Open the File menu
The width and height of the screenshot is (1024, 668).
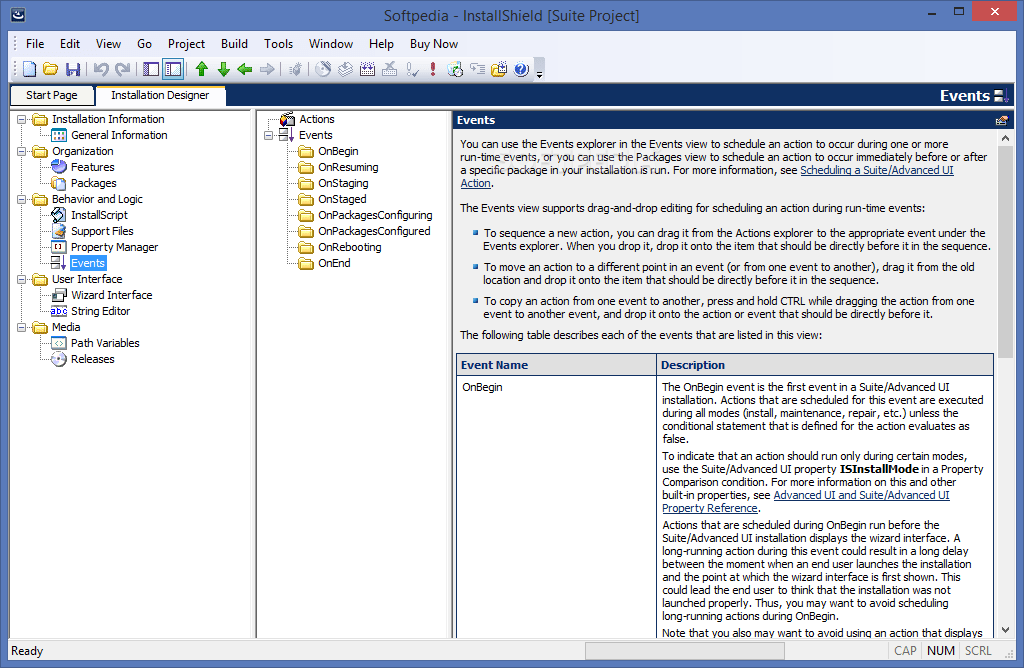coord(35,44)
